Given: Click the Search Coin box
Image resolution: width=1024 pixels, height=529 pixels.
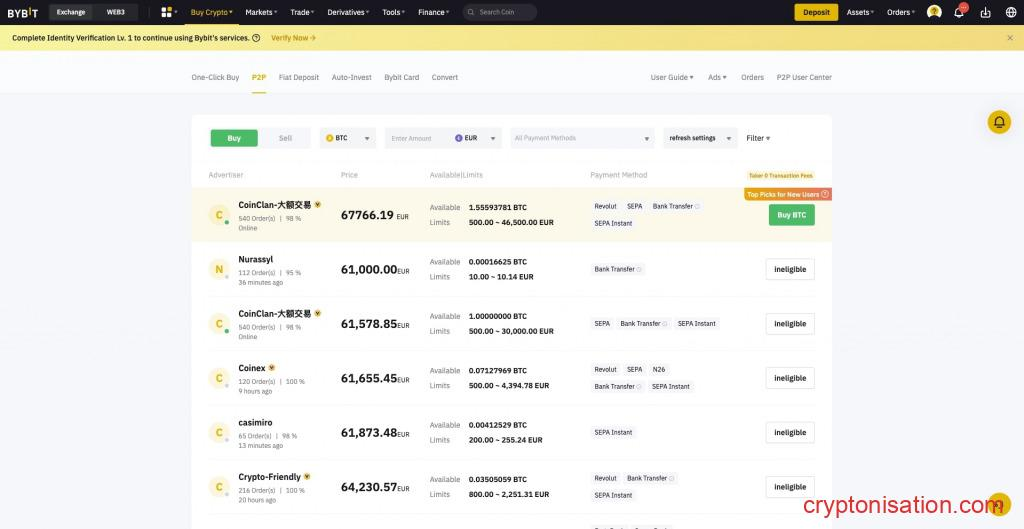Looking at the screenshot, I should pyautogui.click(x=499, y=12).
